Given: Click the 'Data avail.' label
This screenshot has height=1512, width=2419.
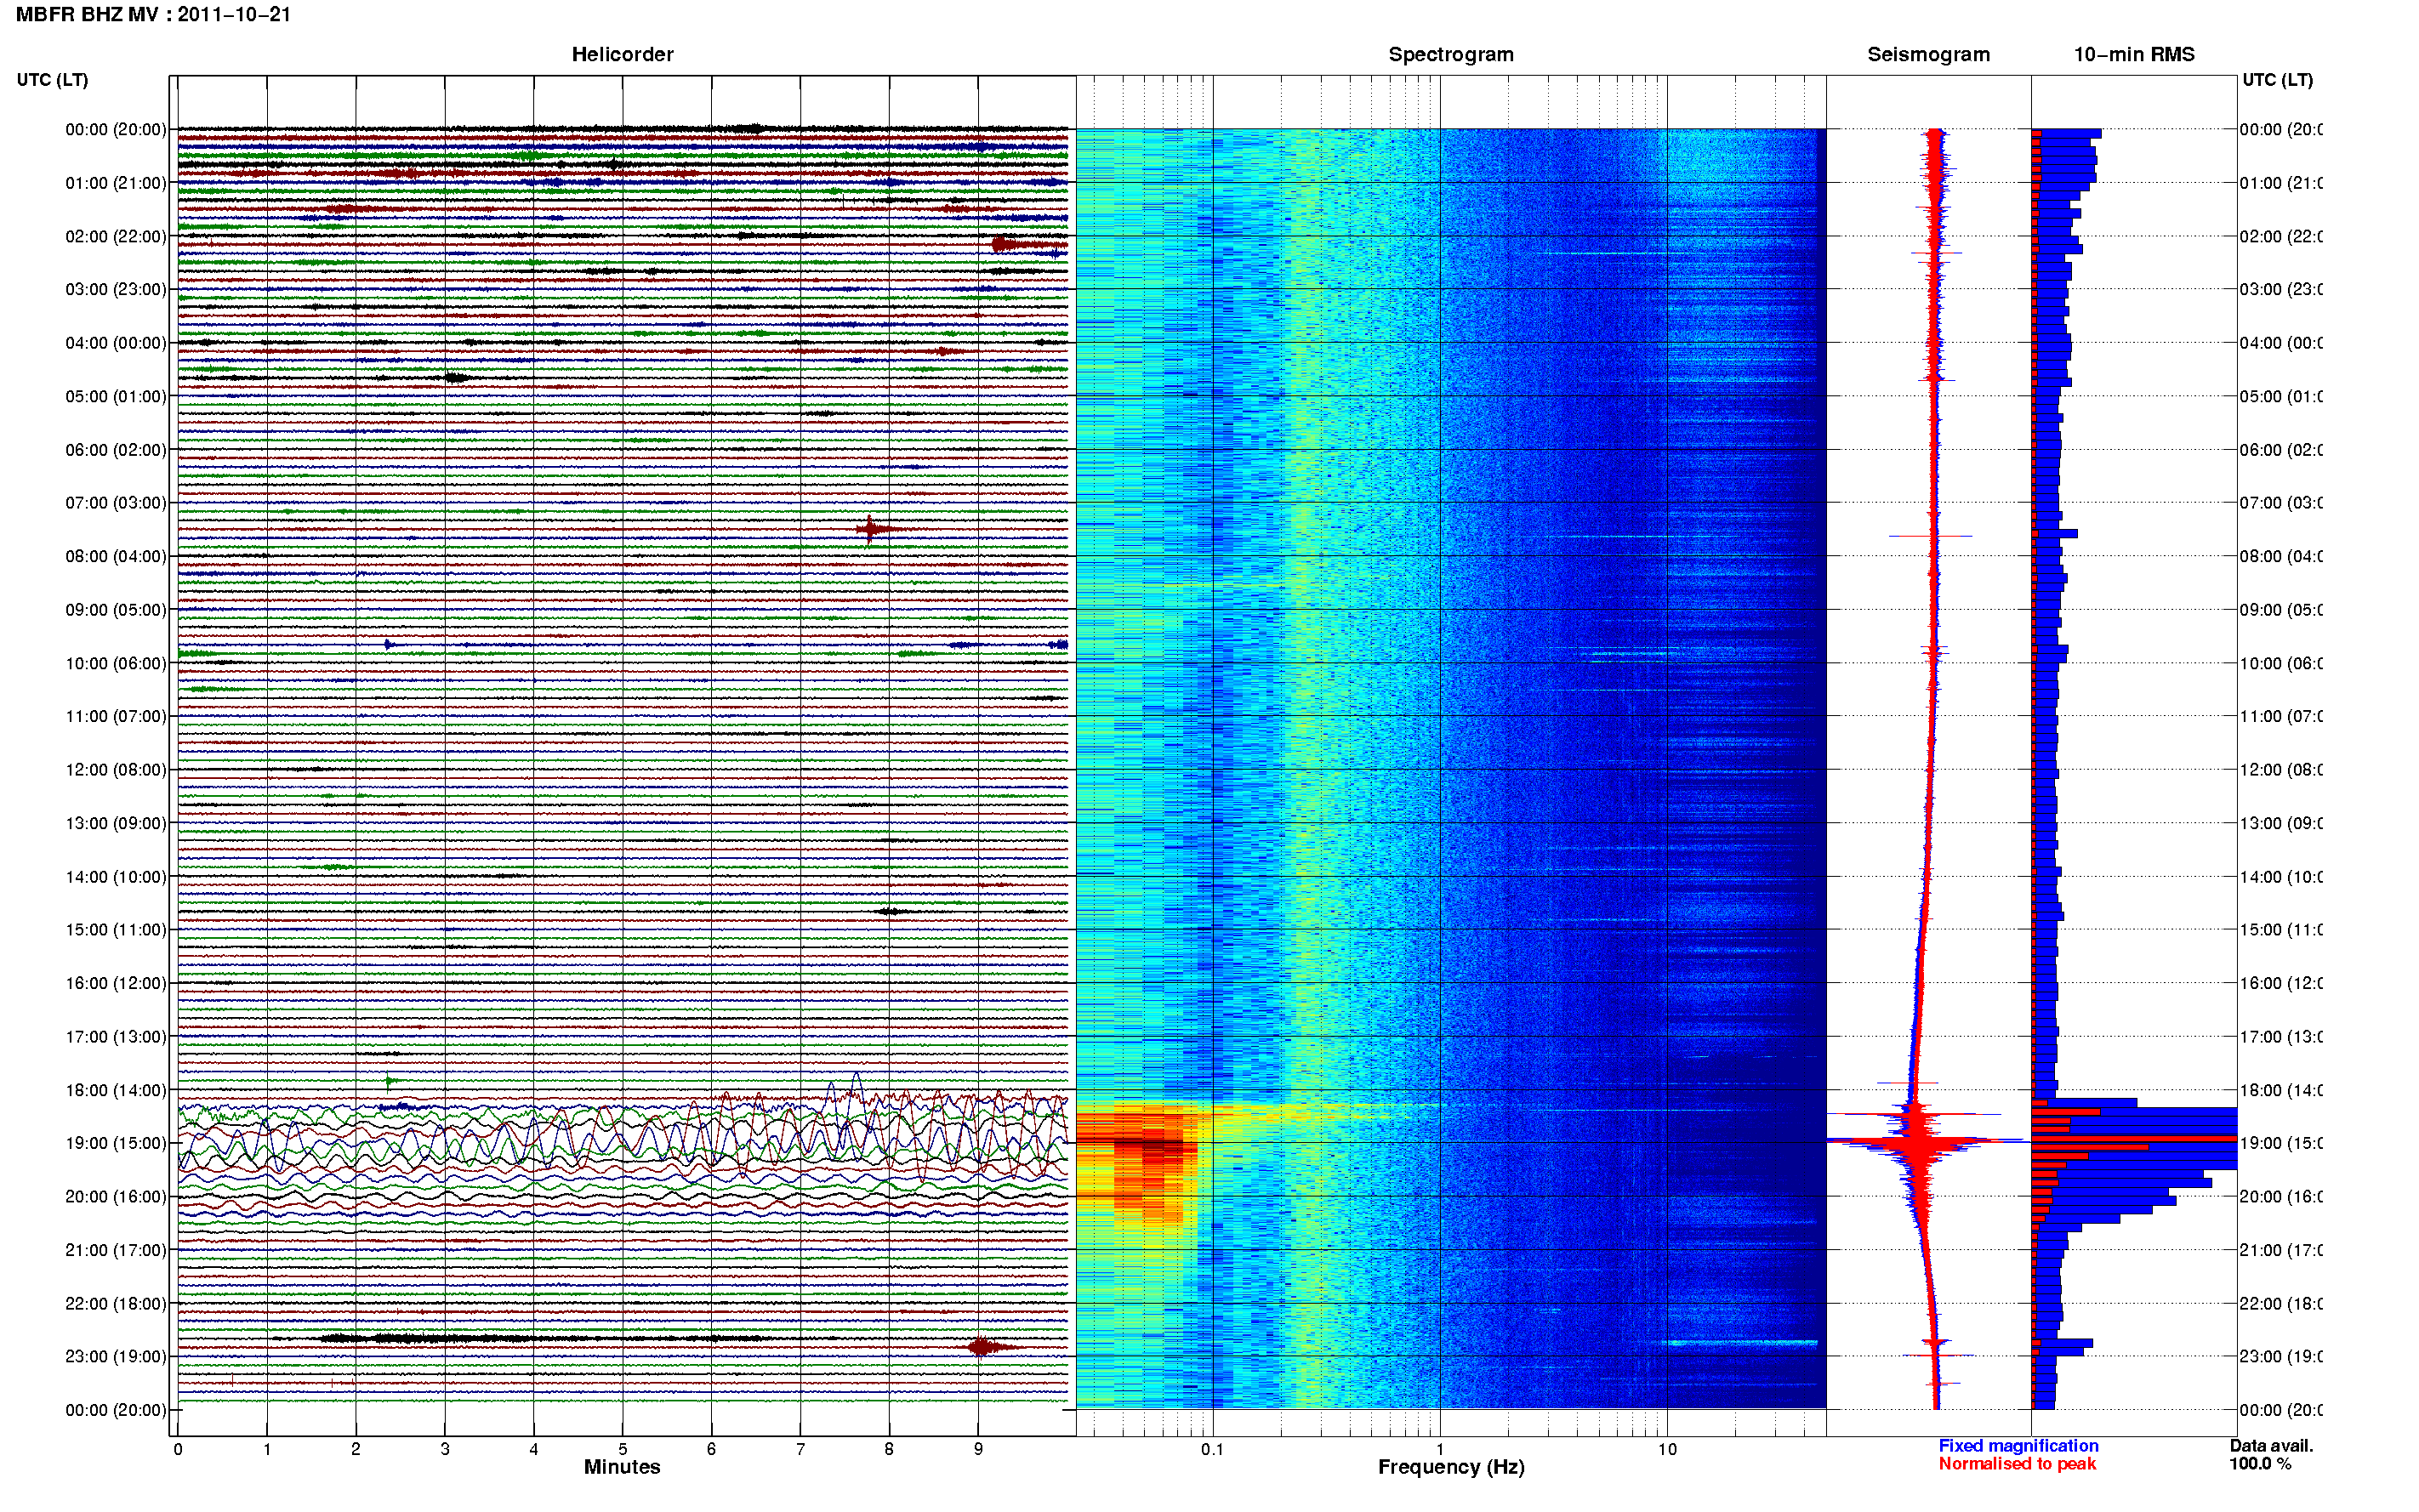Looking at the screenshot, I should coord(2271,1447).
